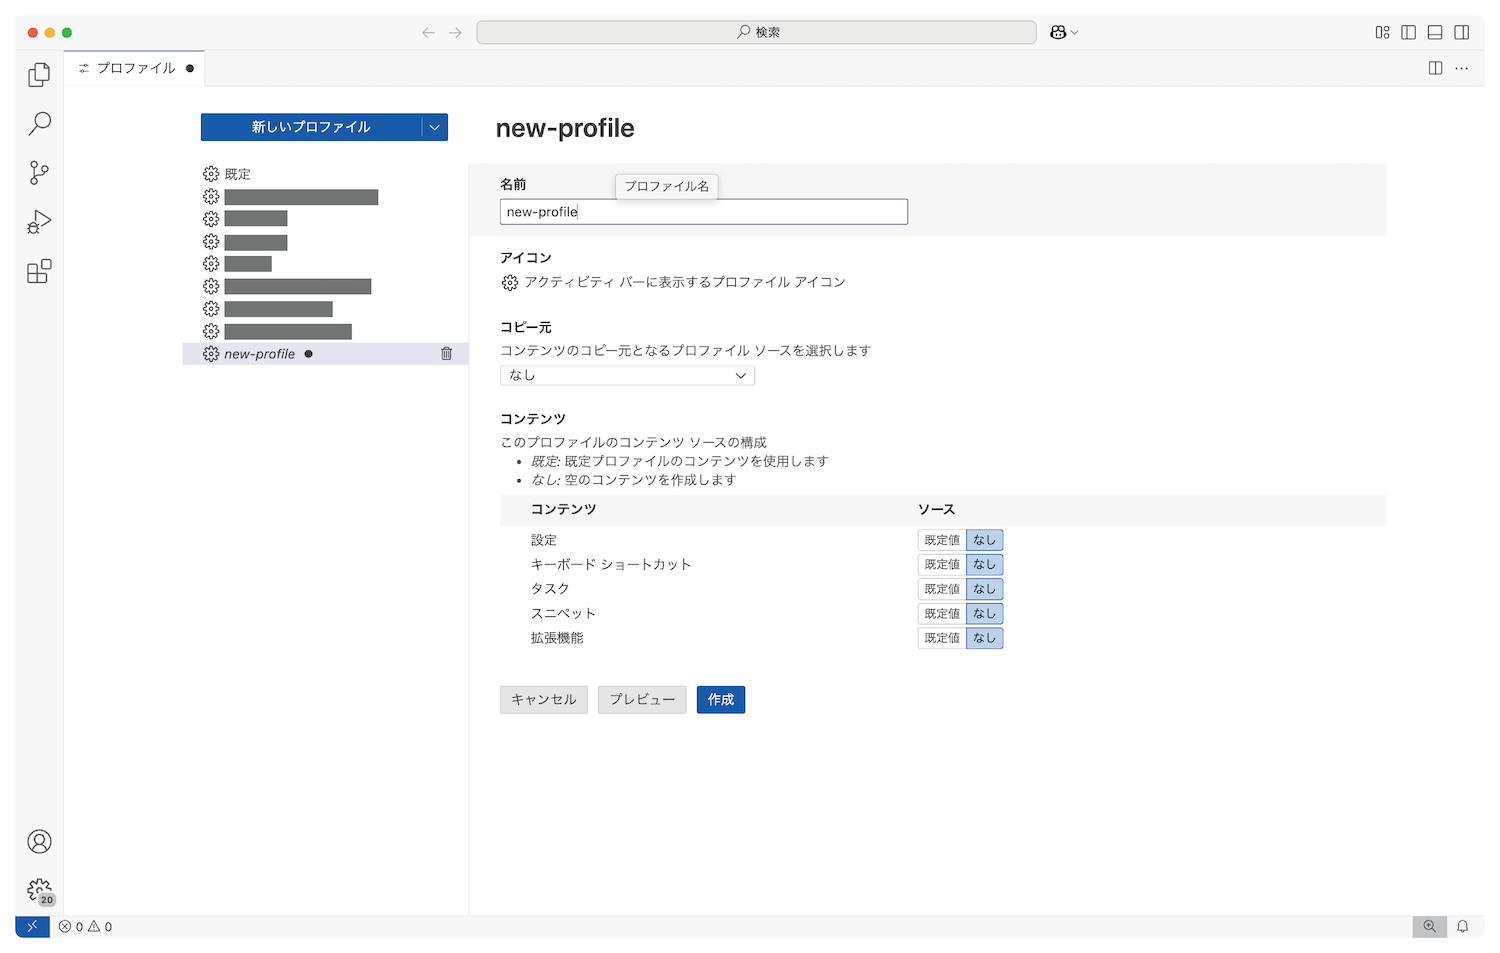This screenshot has width=1500, height=953.
Task: Open the コピー元 source dropdown
Action: point(627,376)
